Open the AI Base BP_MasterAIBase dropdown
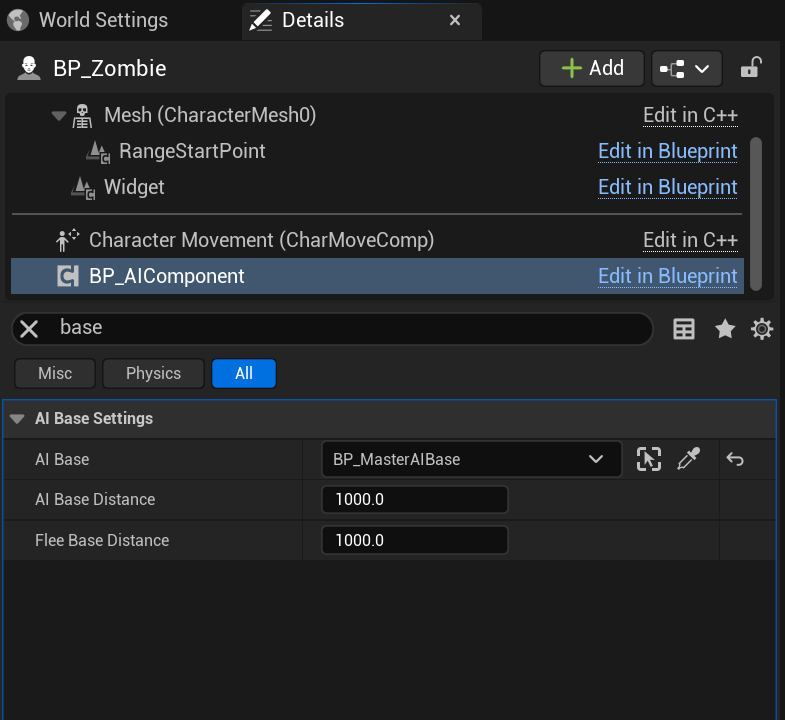785x720 pixels. [471, 460]
